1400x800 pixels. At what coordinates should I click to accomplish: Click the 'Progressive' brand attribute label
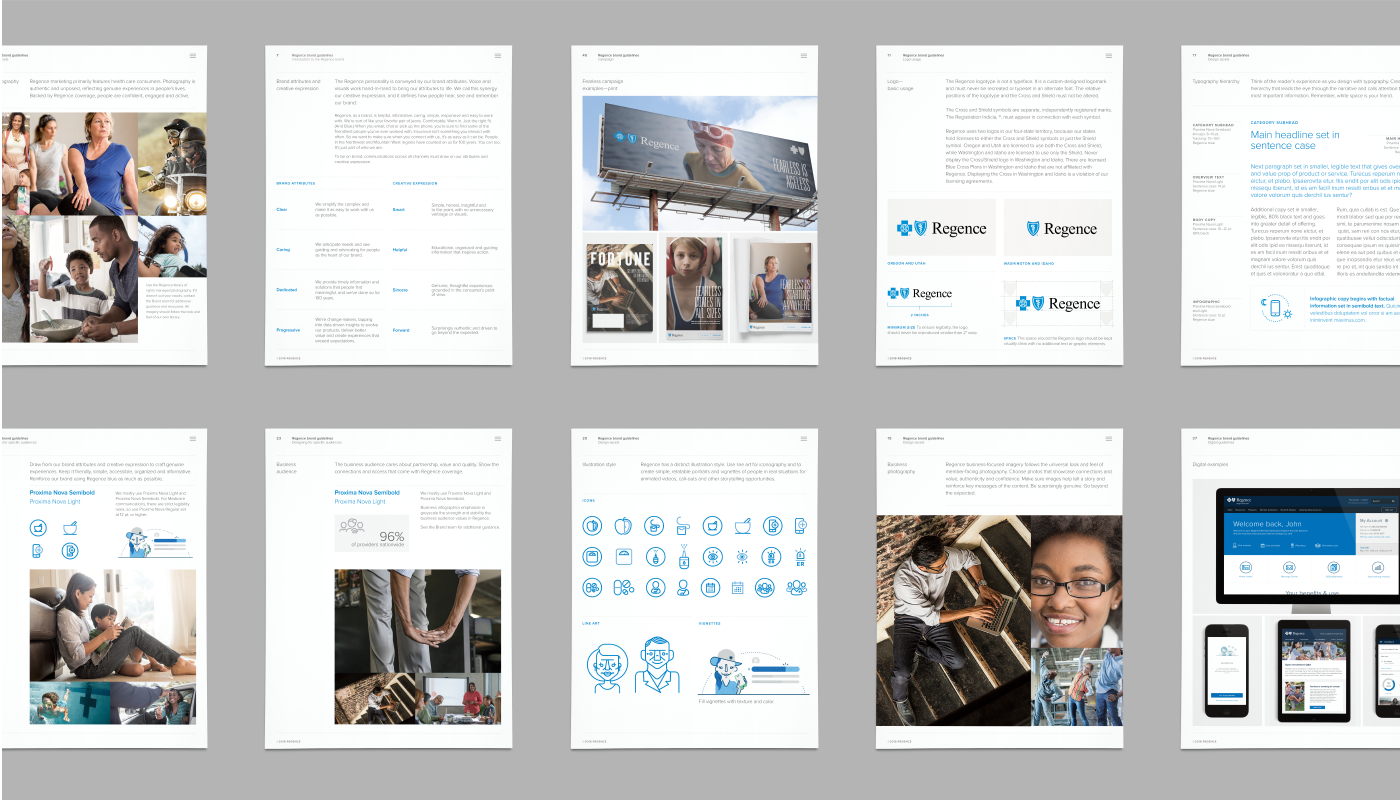point(288,329)
